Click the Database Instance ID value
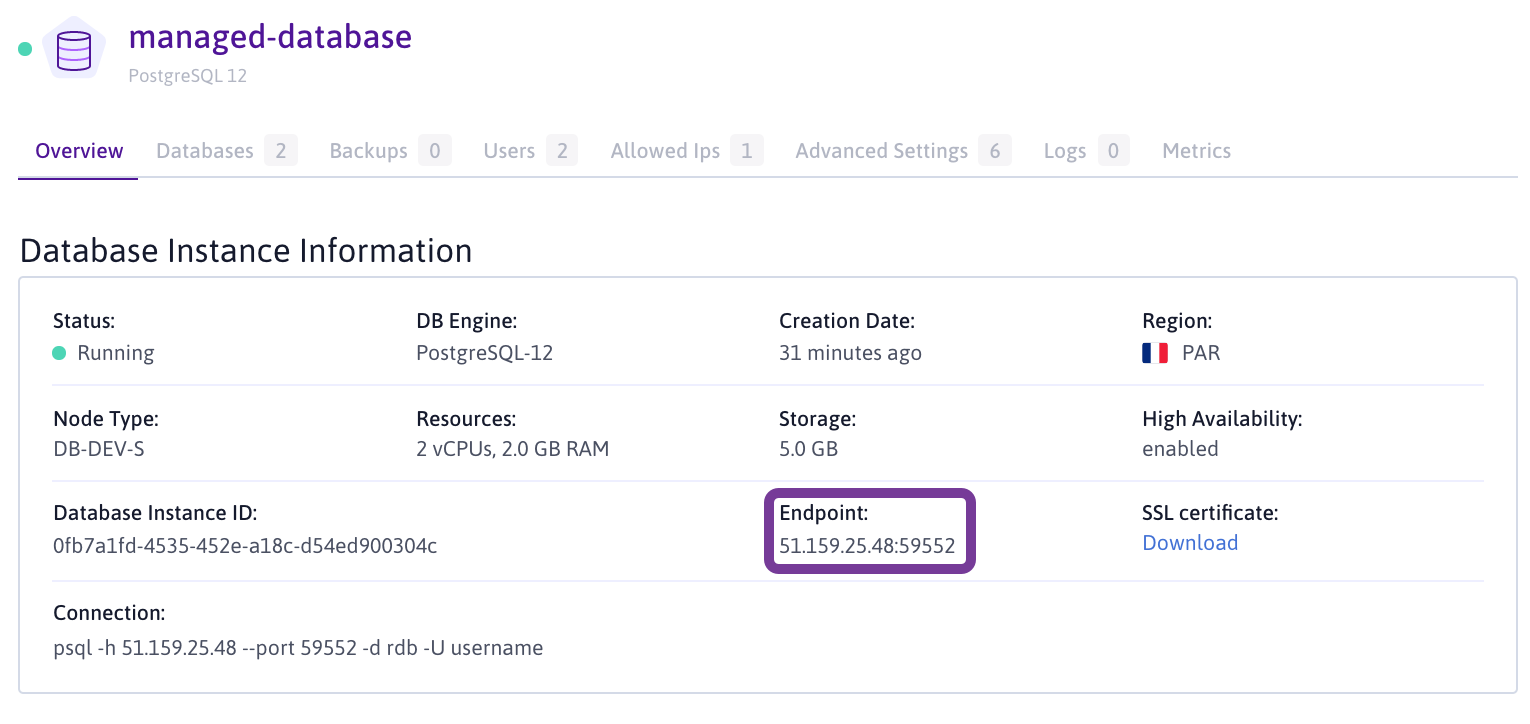Screen dimensions: 1530x724 click(x=245, y=546)
